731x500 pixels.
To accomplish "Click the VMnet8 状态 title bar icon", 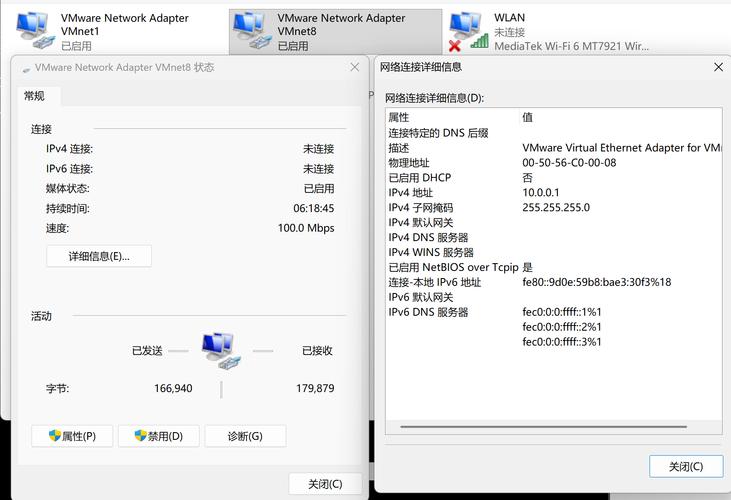I will click(x=26, y=68).
